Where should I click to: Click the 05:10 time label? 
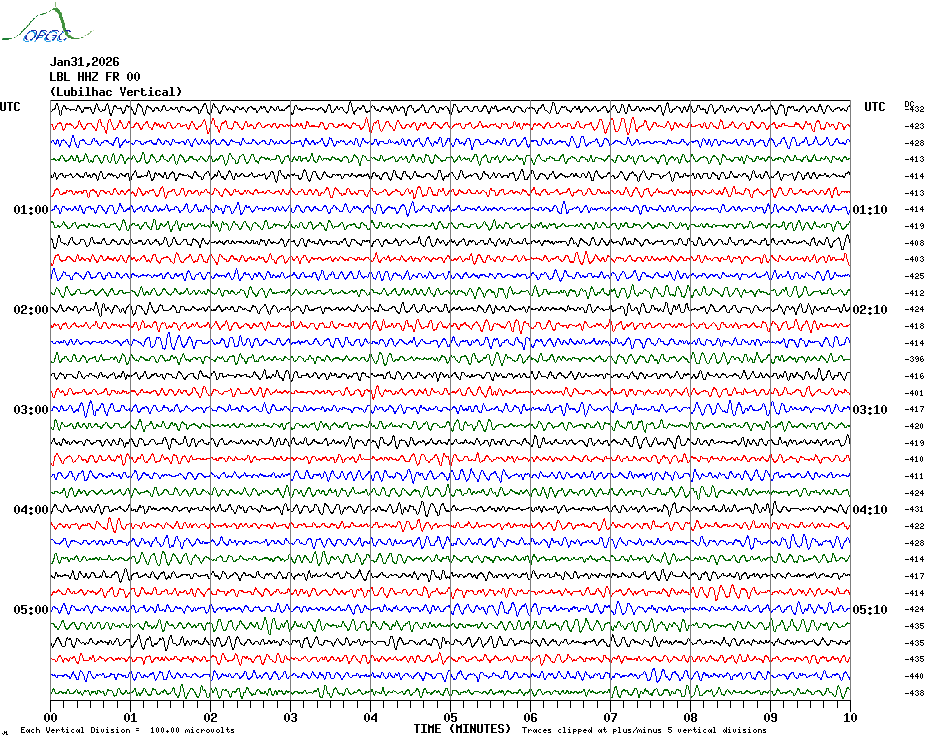pos(870,610)
